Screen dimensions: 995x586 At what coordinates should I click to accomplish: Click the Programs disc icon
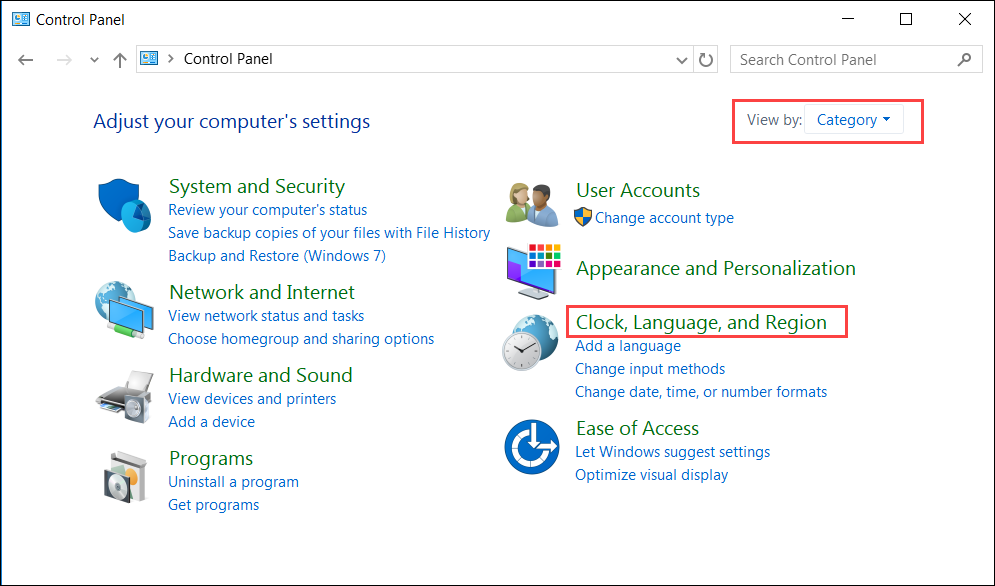pos(124,475)
